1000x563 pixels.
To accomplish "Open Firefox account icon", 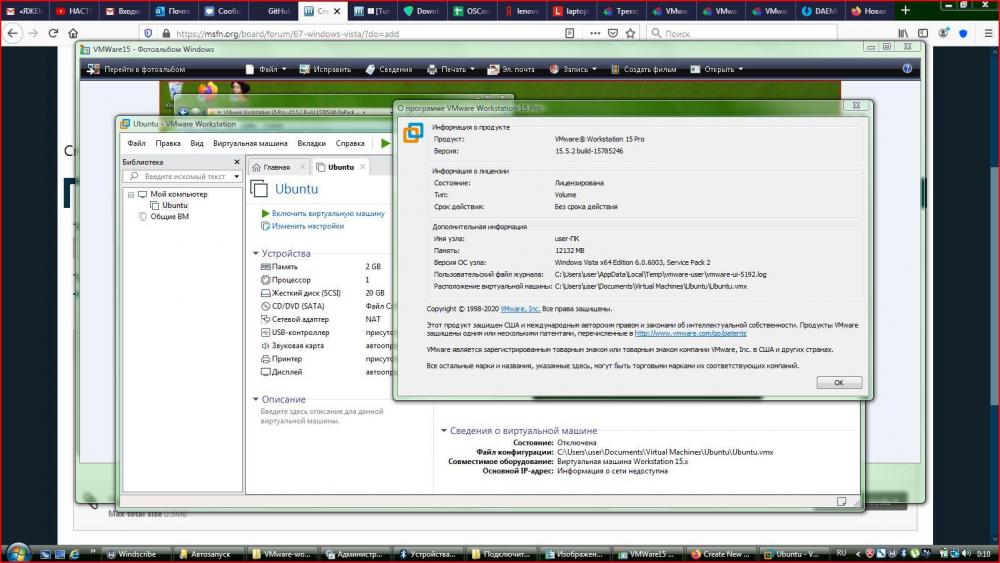I will click(943, 33).
